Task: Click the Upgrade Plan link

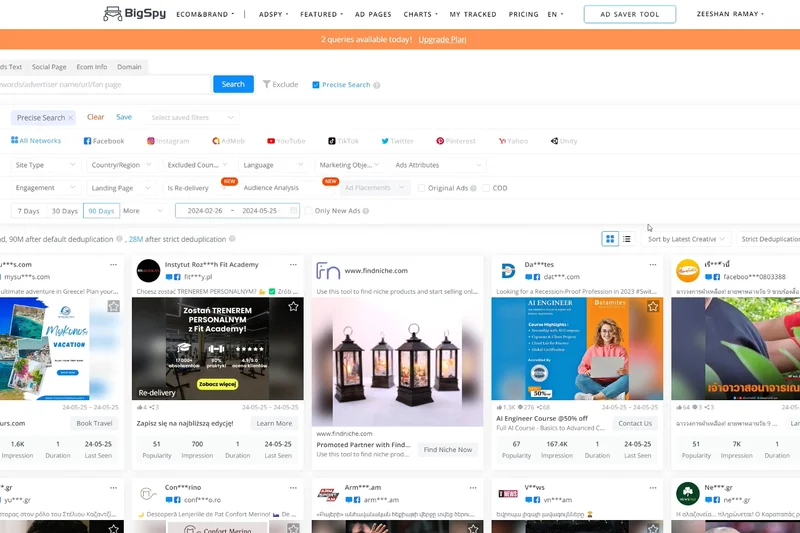Action: coord(442,40)
